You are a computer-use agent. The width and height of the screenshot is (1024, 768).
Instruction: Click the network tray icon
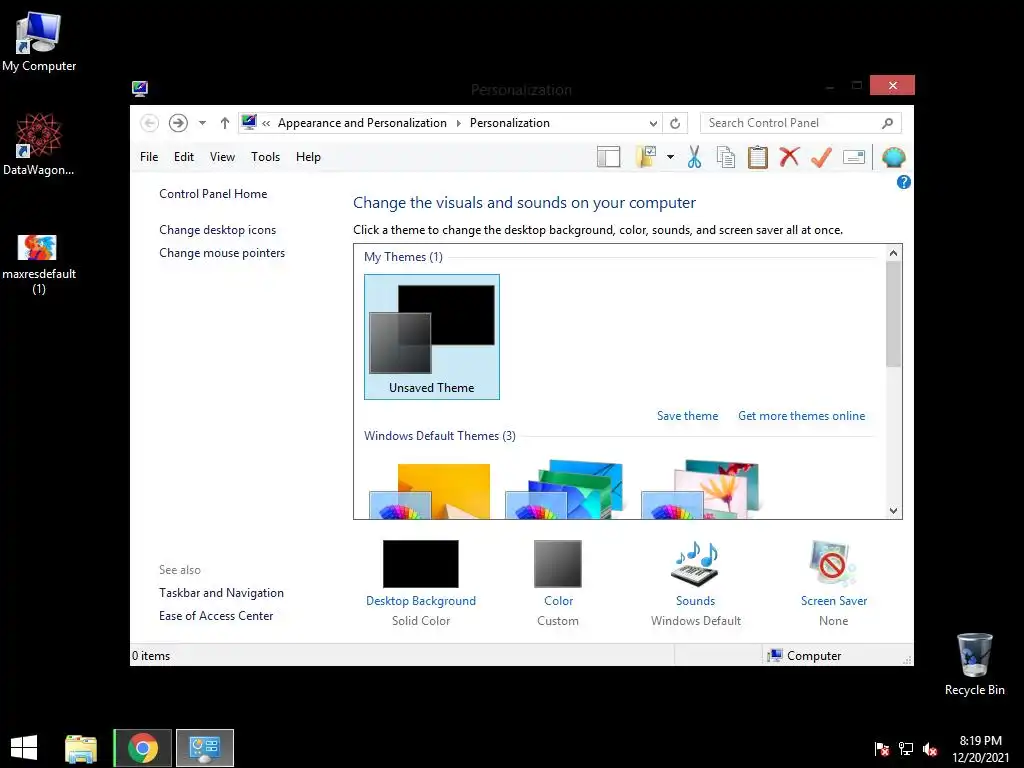906,748
